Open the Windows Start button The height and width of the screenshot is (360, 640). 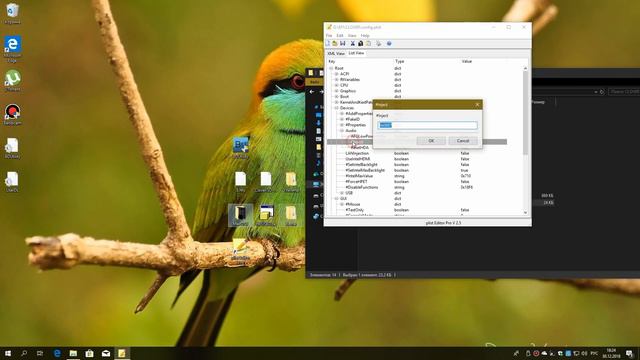pos(8,353)
